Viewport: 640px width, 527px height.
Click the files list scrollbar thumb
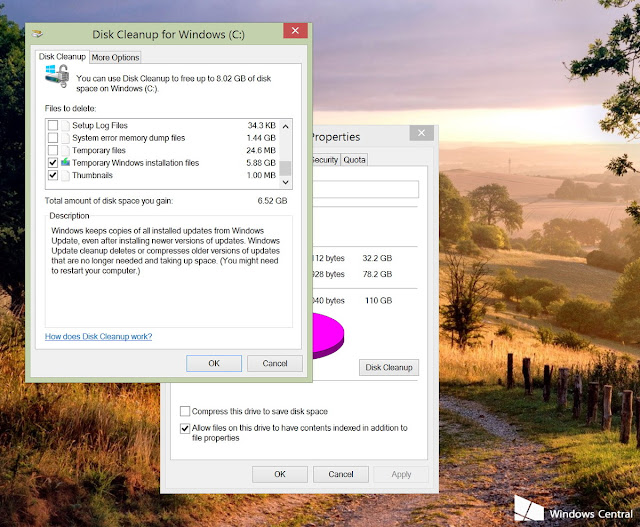[286, 168]
